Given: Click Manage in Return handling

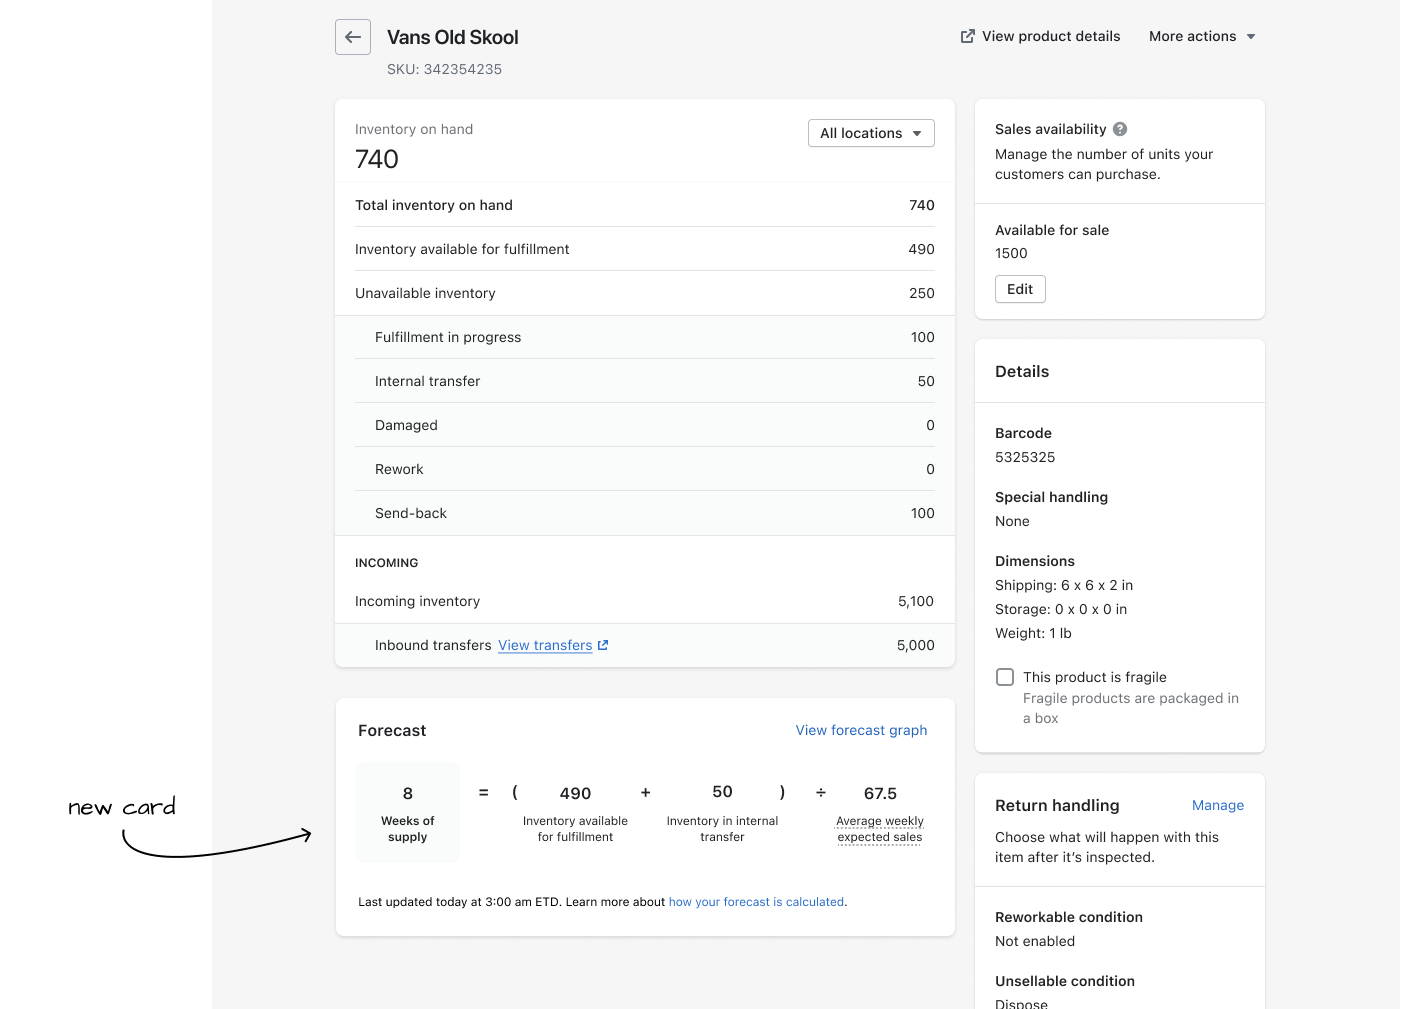Looking at the screenshot, I should click(1217, 805).
